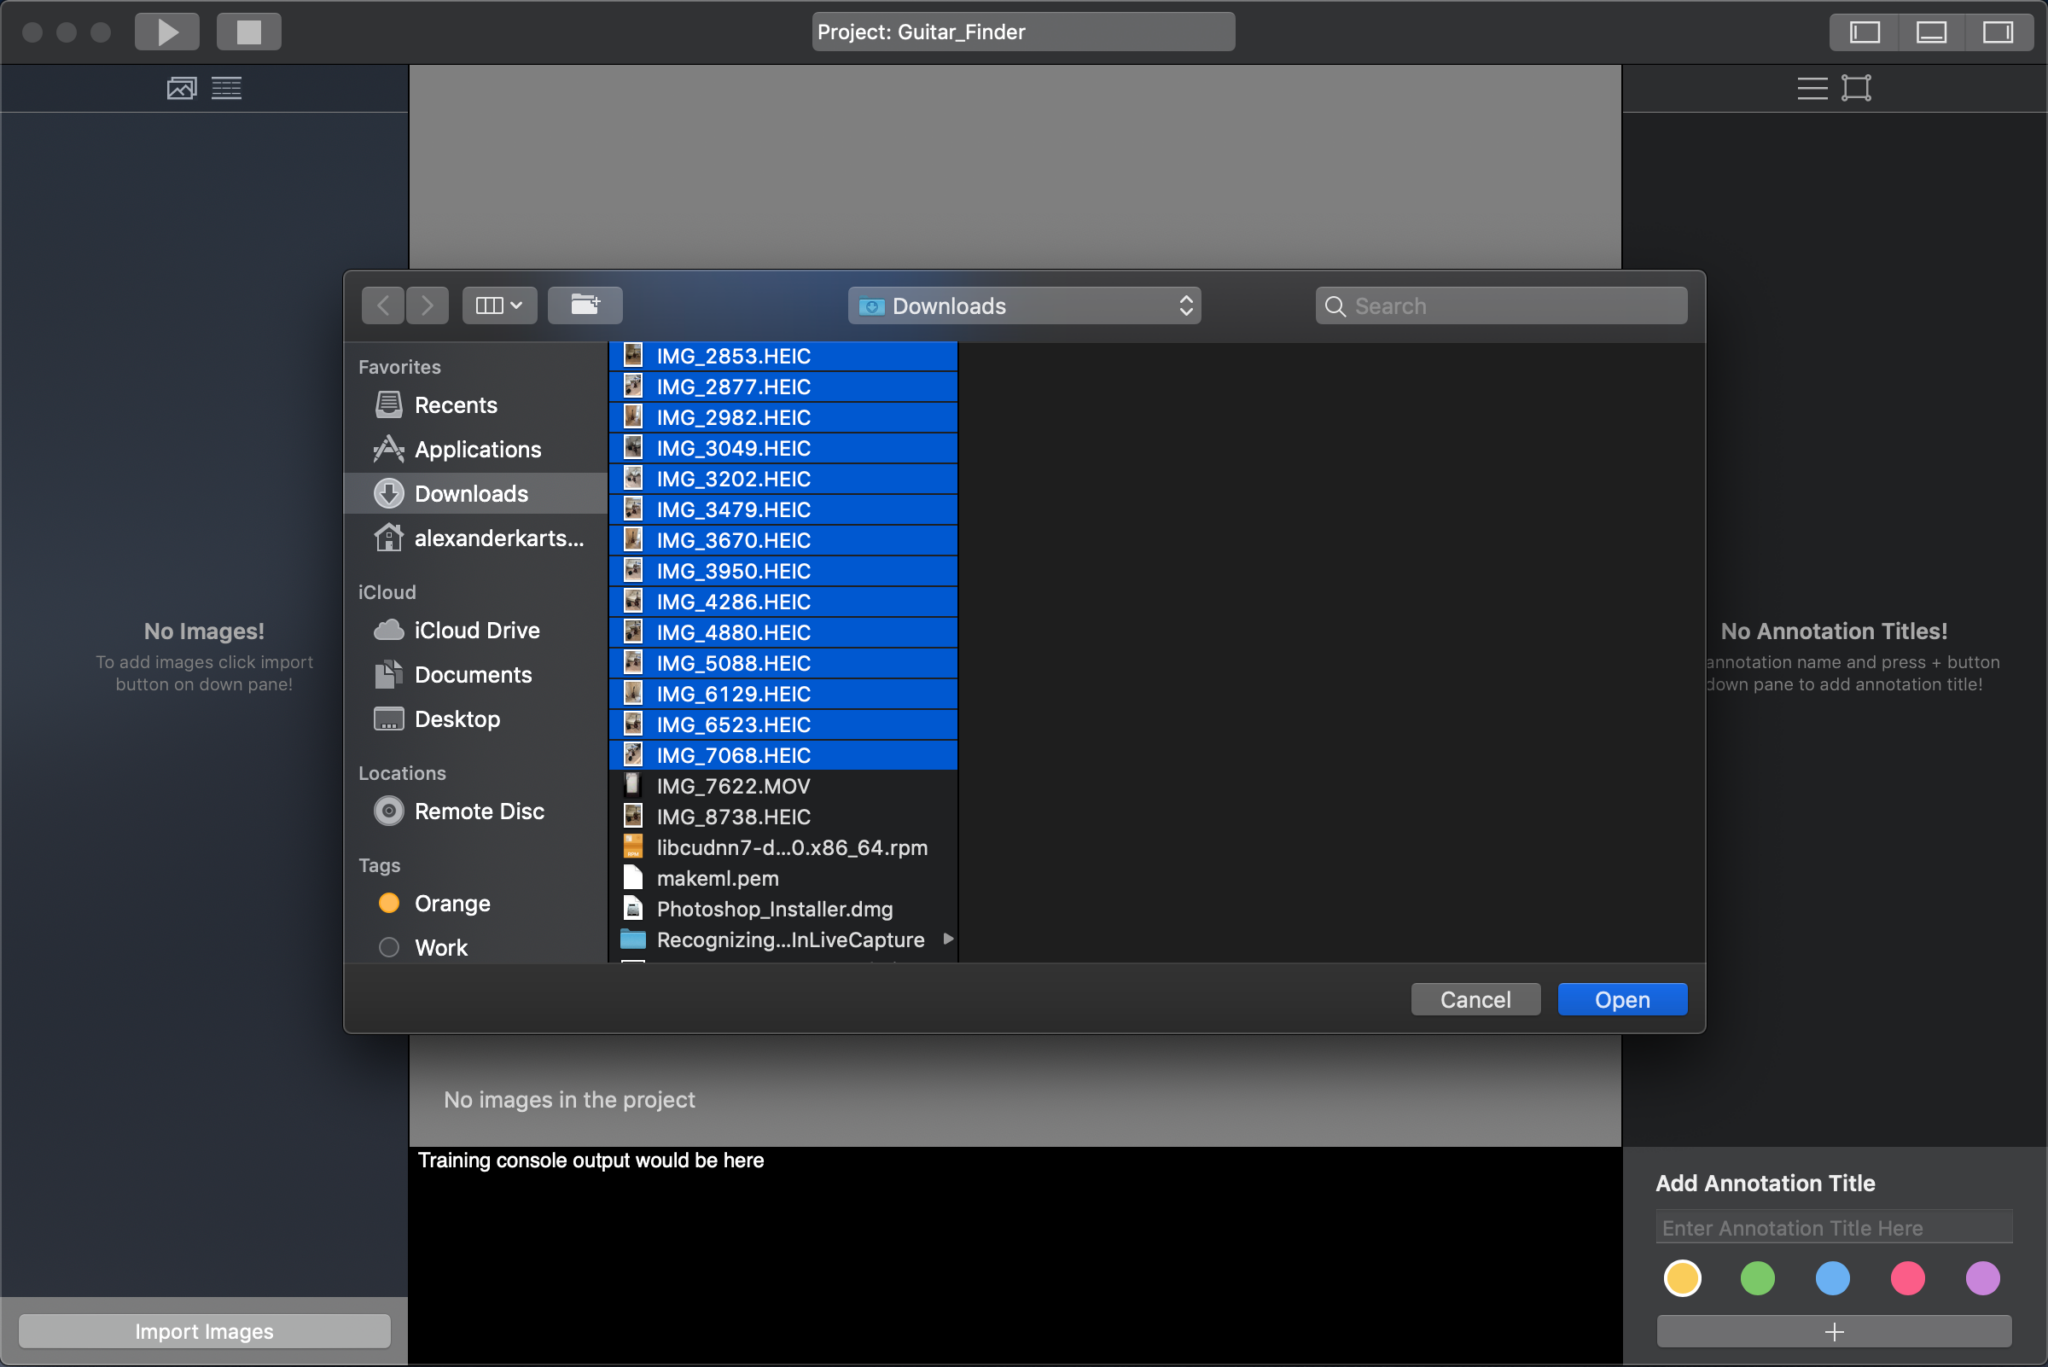Open the annotation list icon

pyautogui.click(x=1811, y=88)
